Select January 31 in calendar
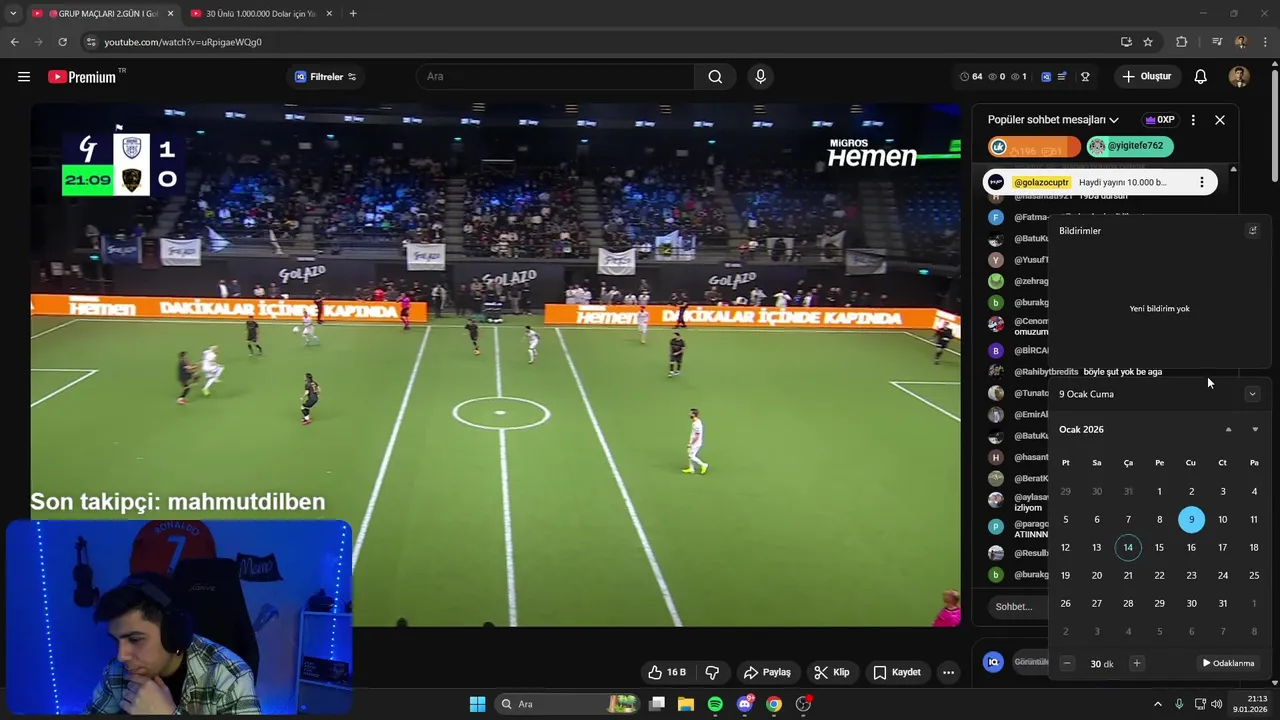 (x=1222, y=603)
